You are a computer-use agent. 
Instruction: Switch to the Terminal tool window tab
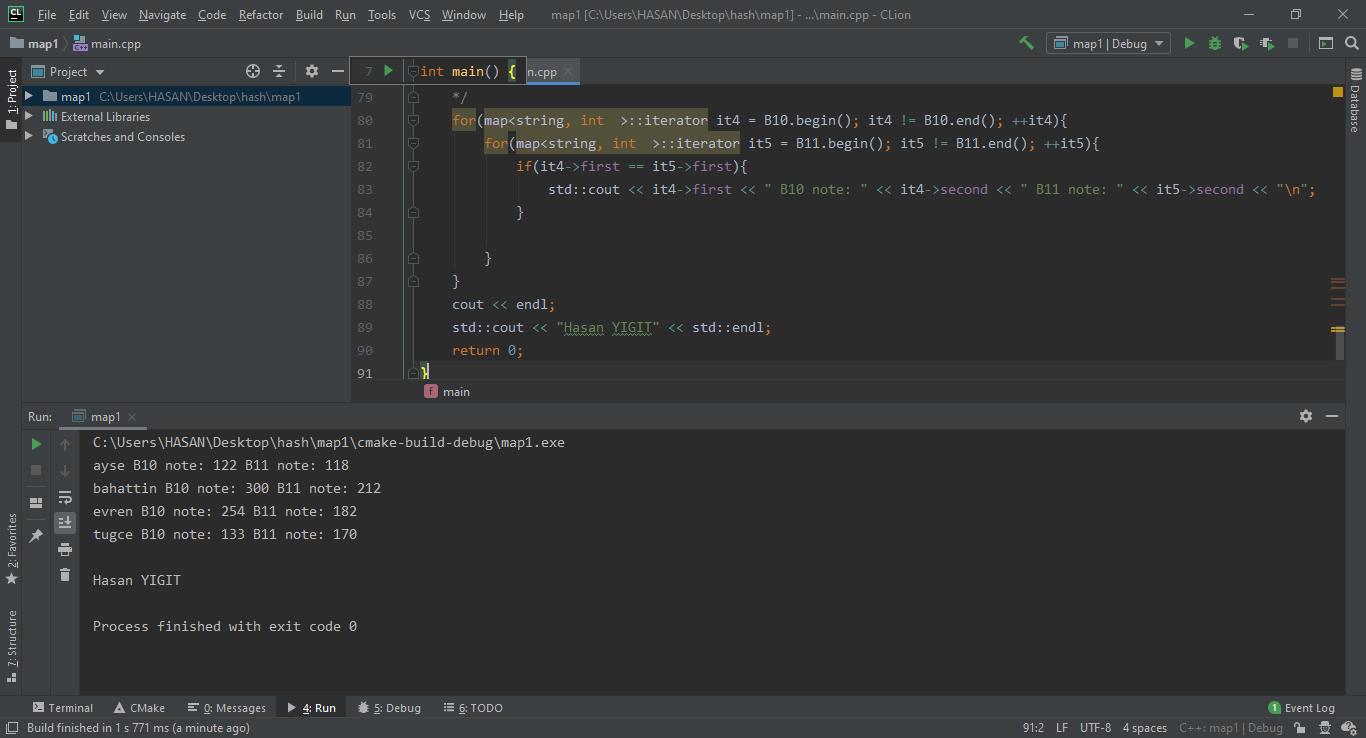[62, 707]
